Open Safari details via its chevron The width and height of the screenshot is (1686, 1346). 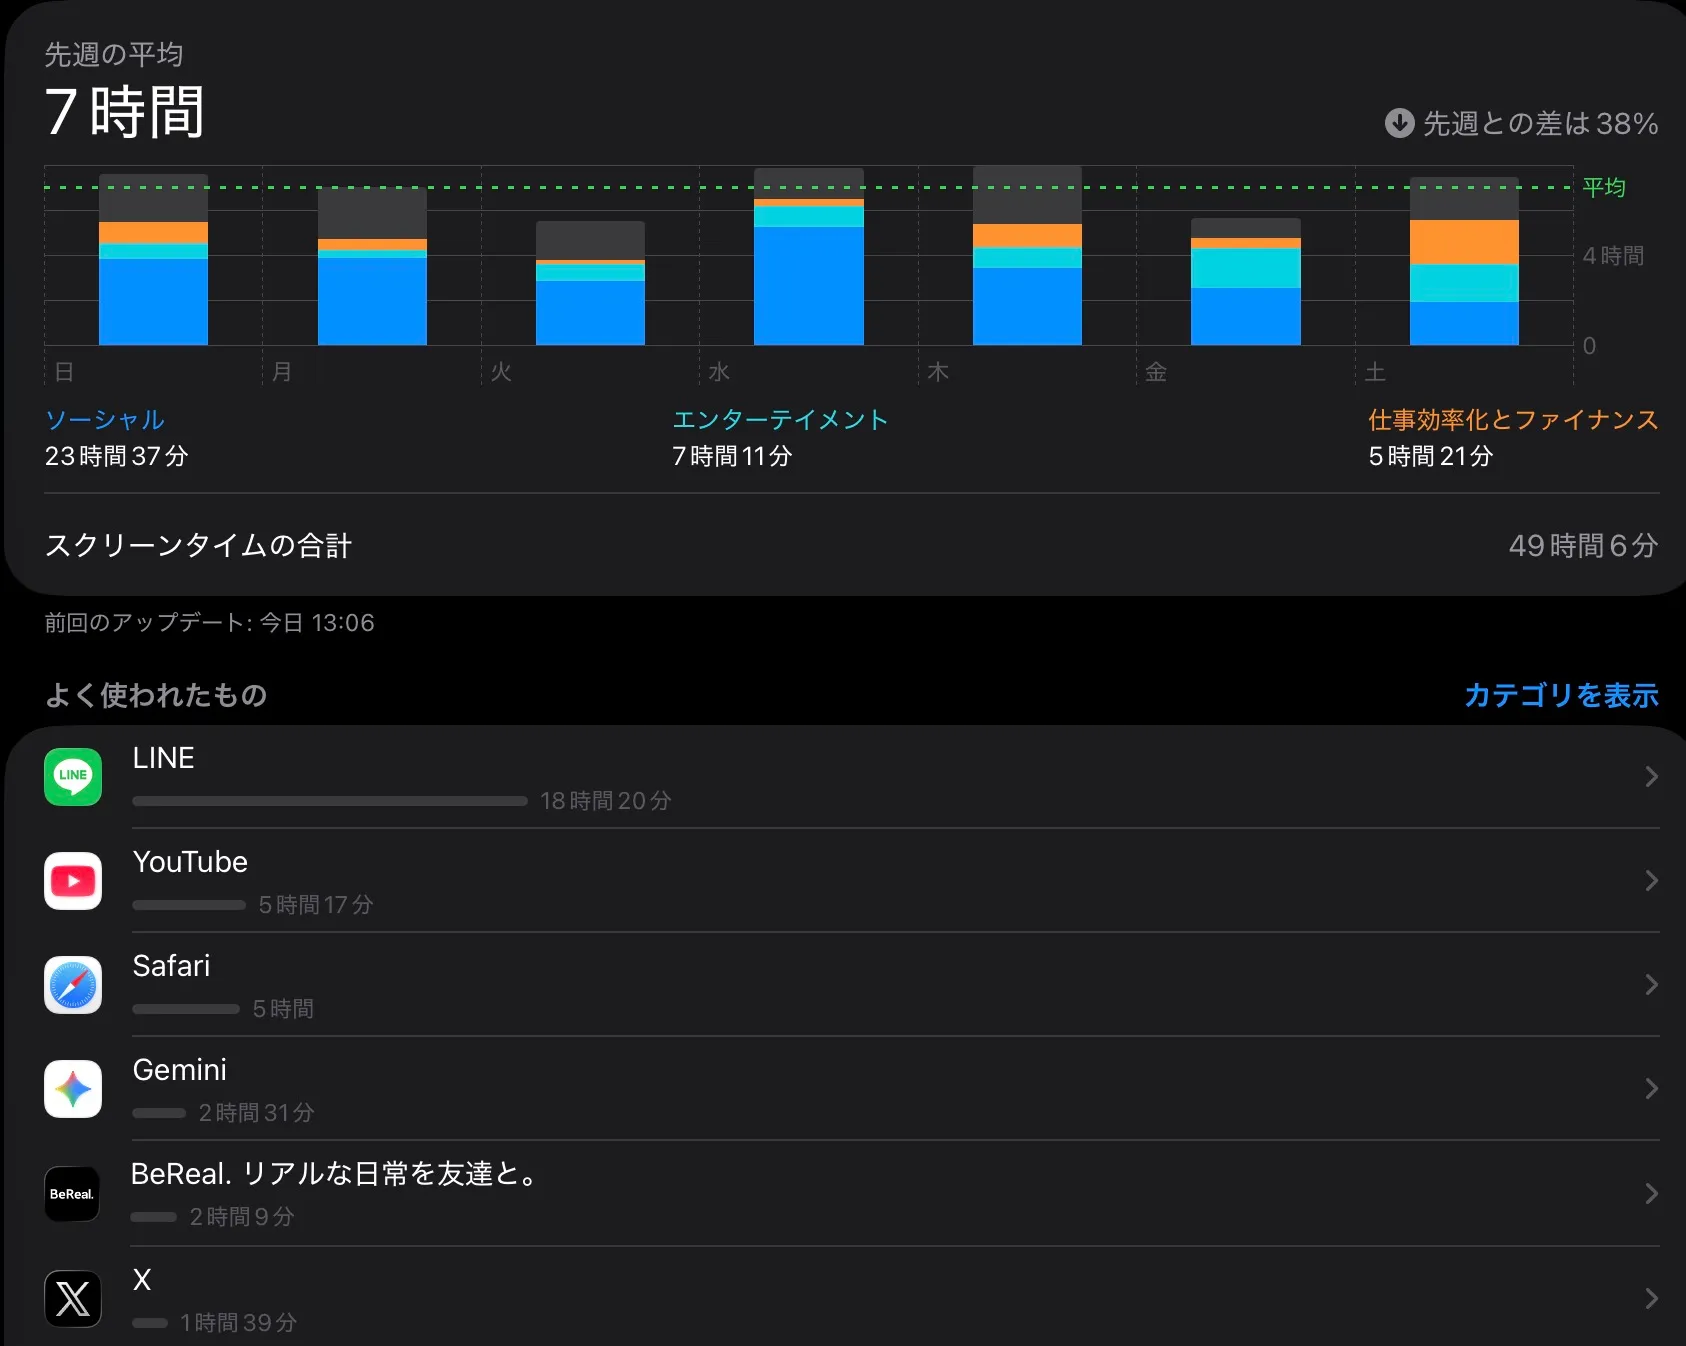[x=1651, y=985]
